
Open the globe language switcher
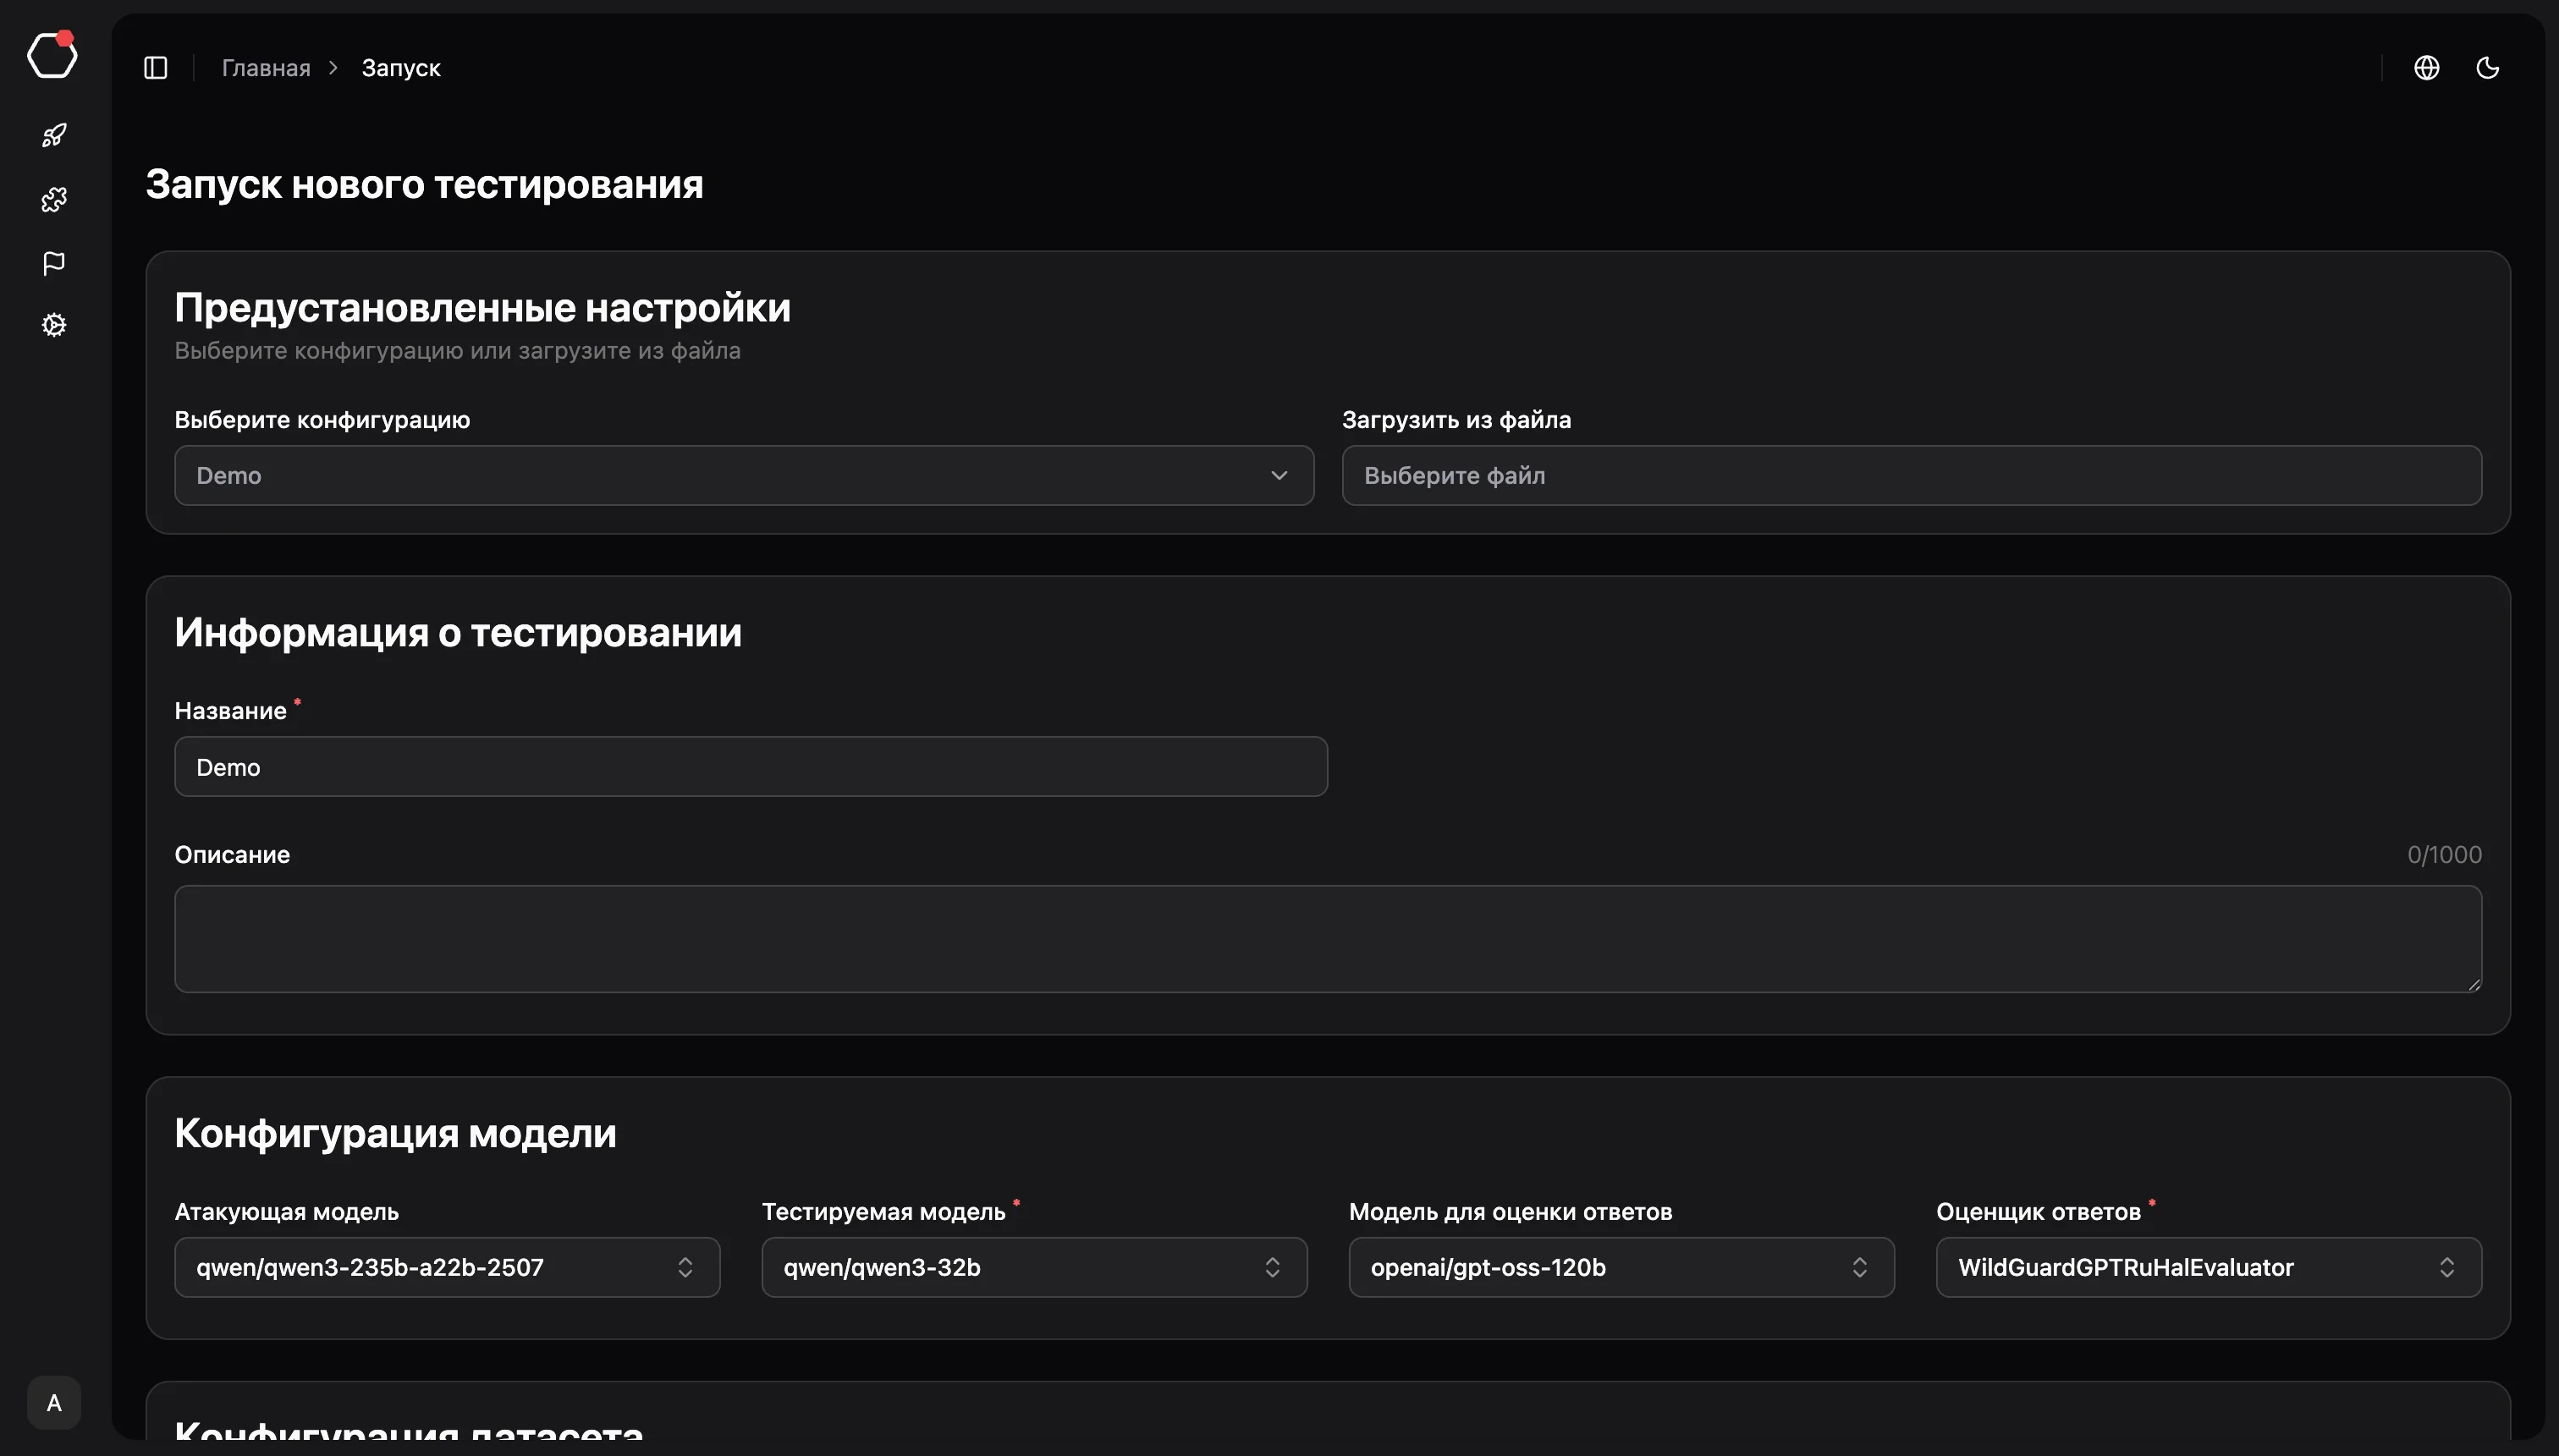point(2426,68)
